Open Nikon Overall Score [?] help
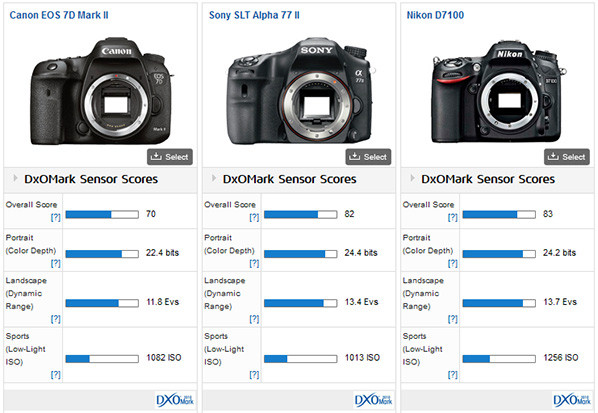Screen dimensions: 598x413 point(453,217)
